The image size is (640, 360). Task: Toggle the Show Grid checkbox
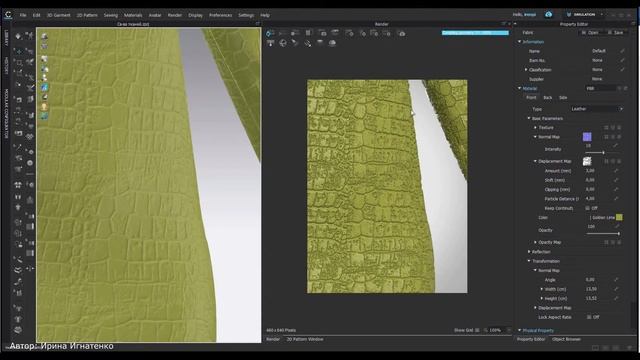477,330
